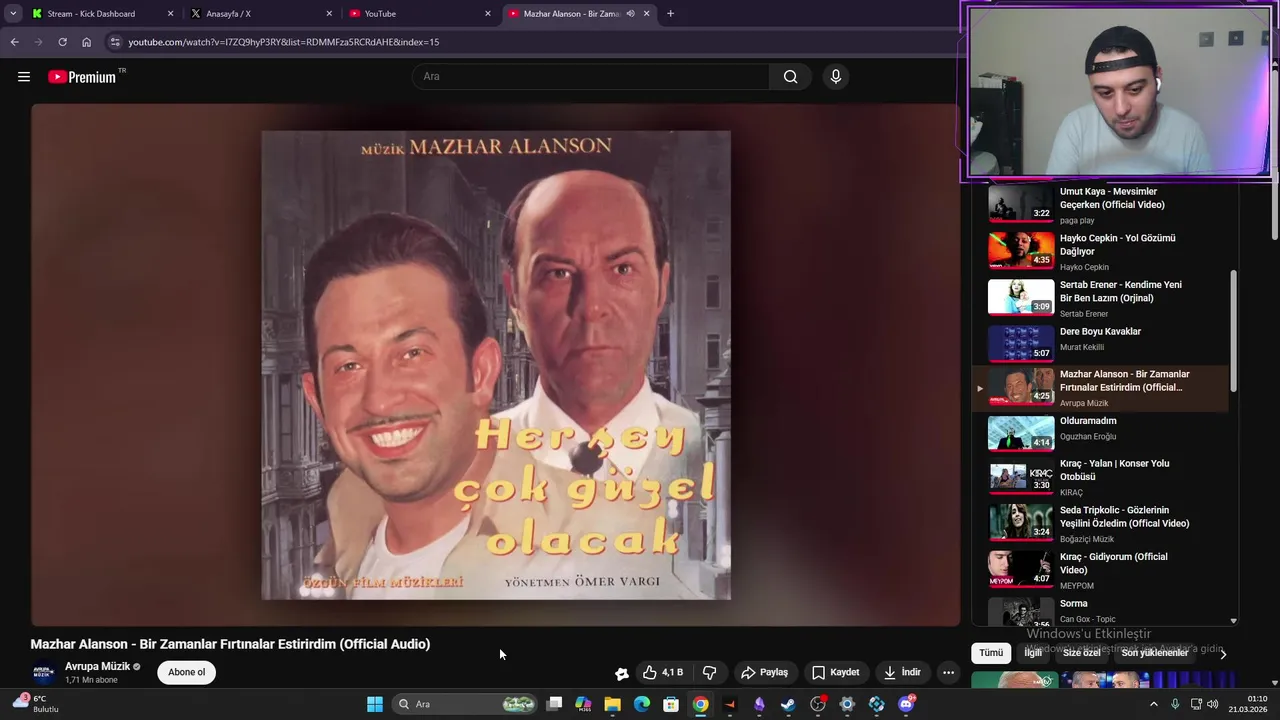Mute the Mazhar Alanson tab audio
Image resolution: width=1280 pixels, height=720 pixels.
point(630,14)
